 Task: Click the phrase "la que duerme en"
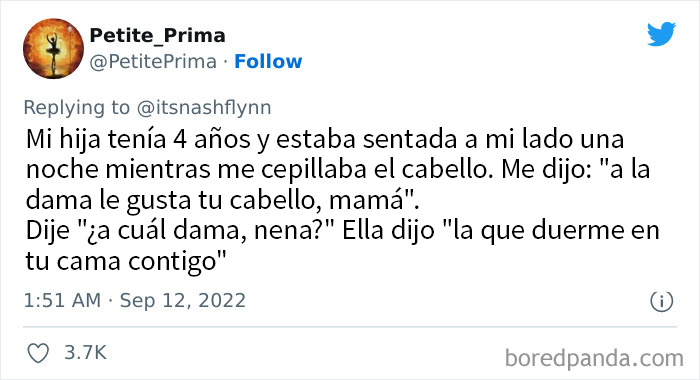click(x=550, y=231)
